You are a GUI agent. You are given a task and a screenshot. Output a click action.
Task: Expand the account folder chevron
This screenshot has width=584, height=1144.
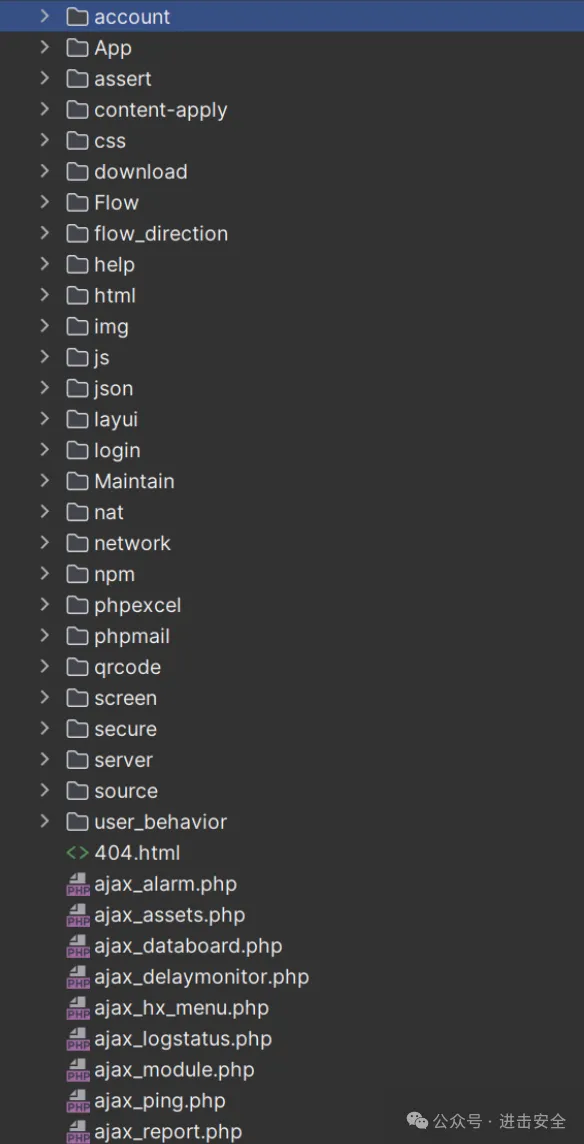(45, 16)
